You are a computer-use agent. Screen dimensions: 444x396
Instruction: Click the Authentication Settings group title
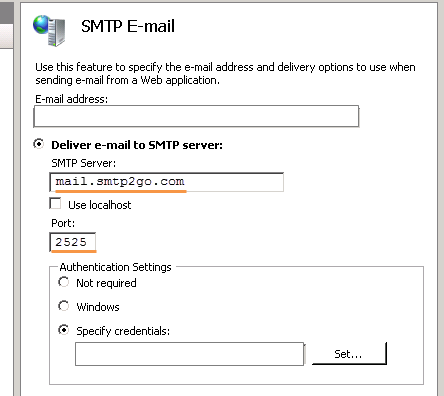(115, 267)
